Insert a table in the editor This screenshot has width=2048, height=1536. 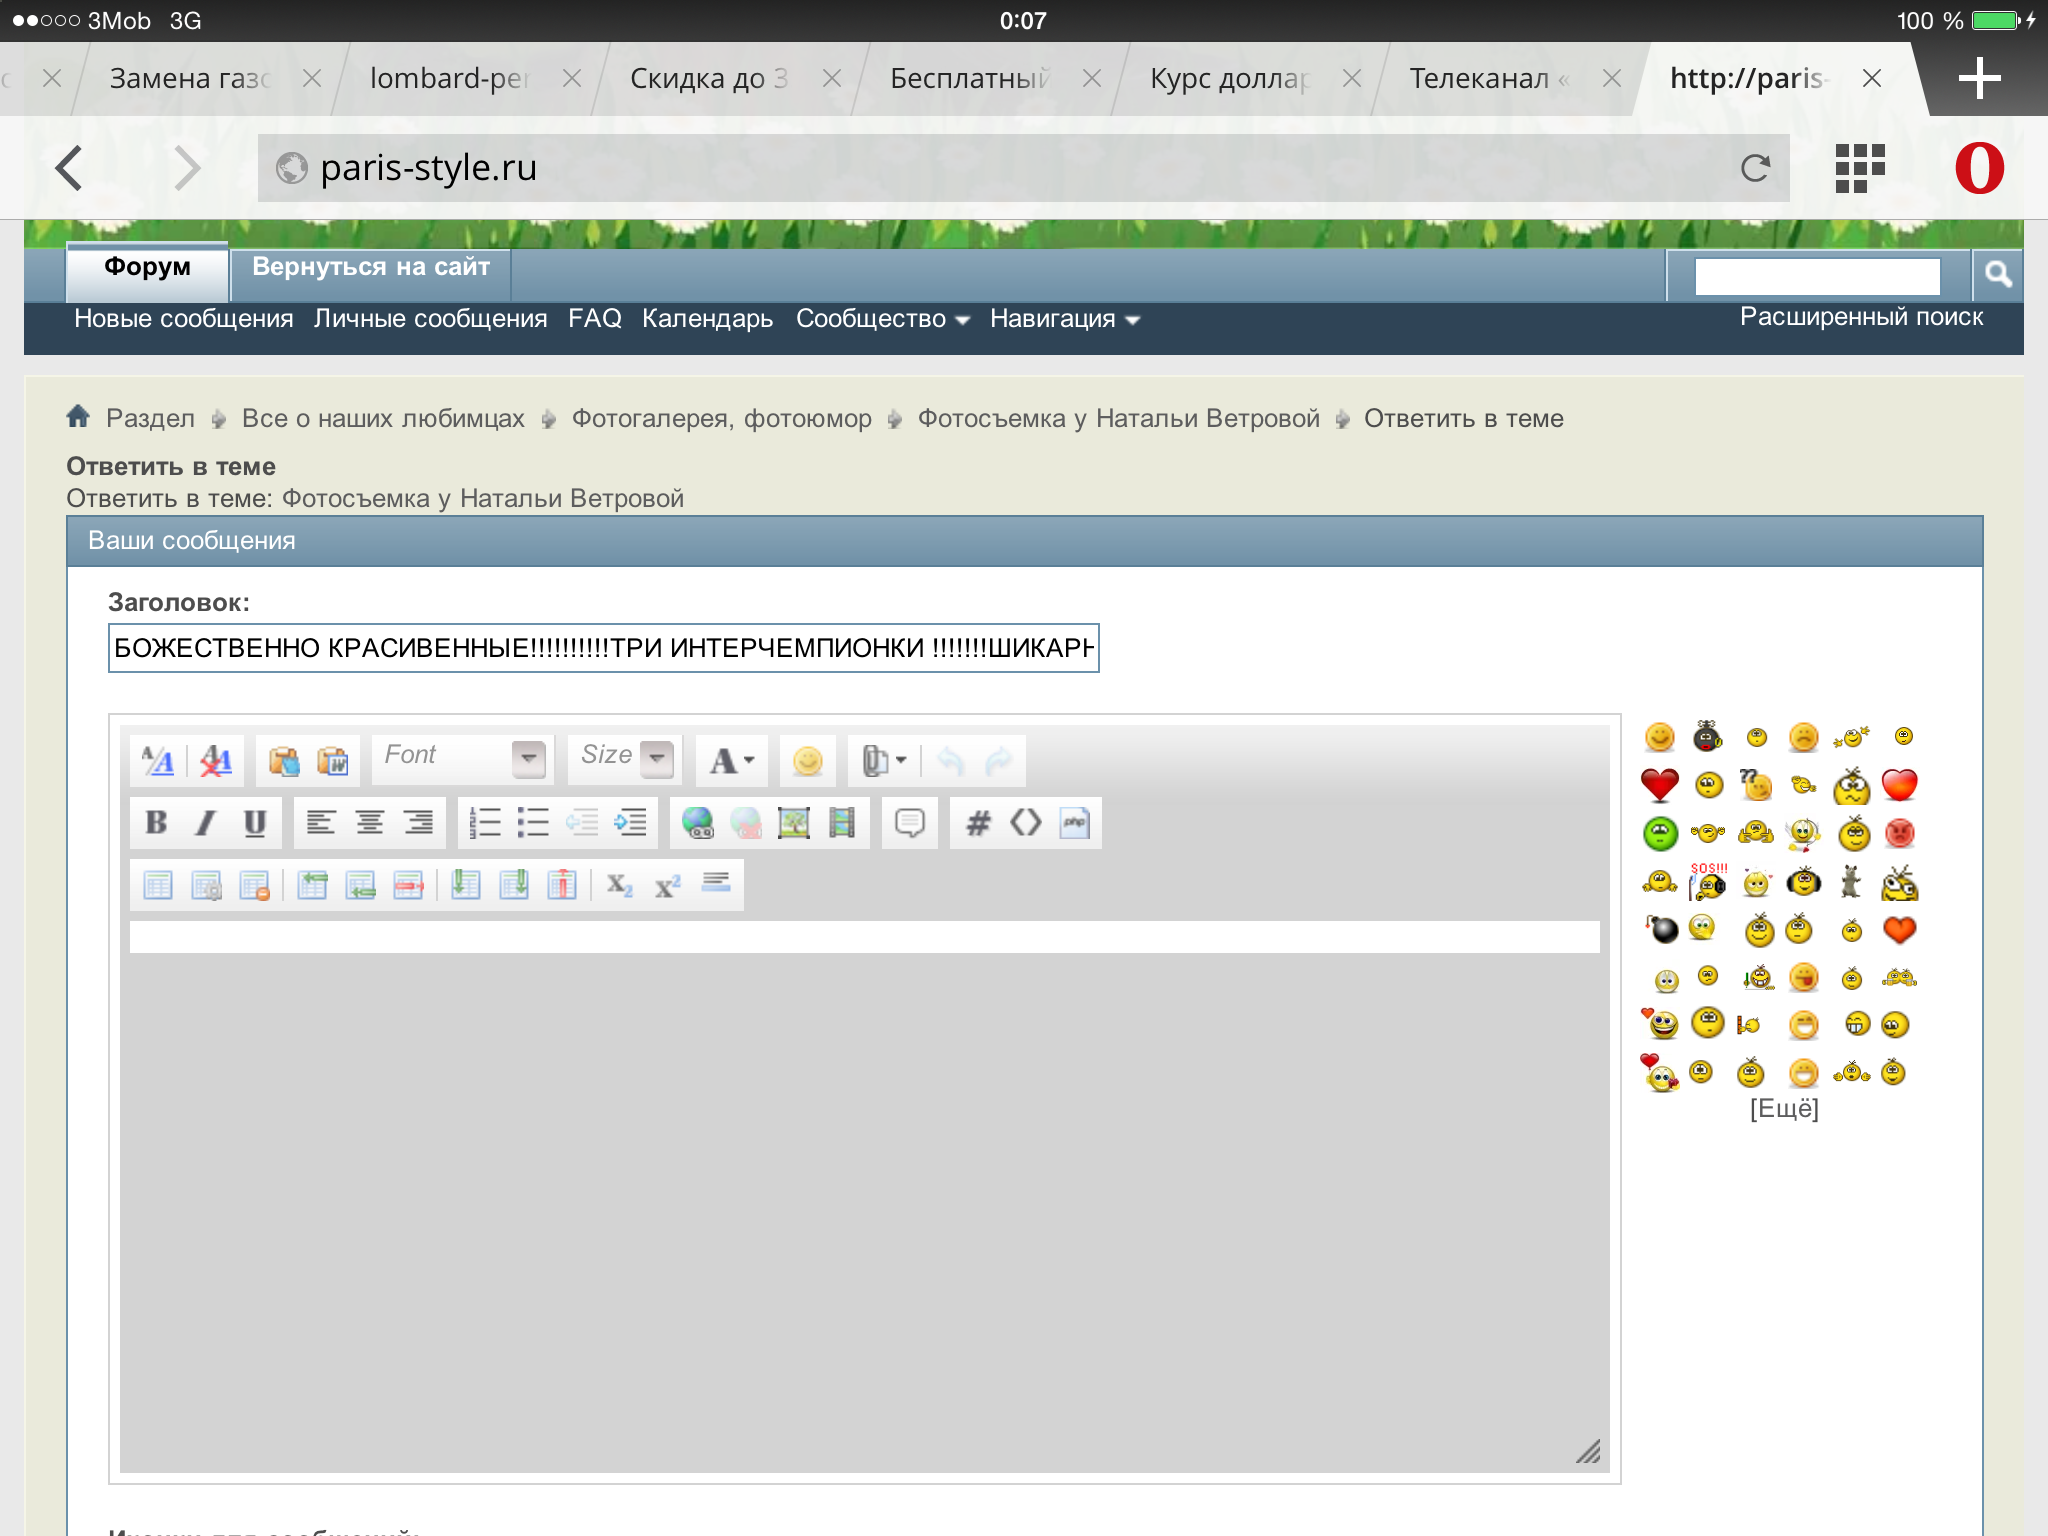tap(158, 885)
